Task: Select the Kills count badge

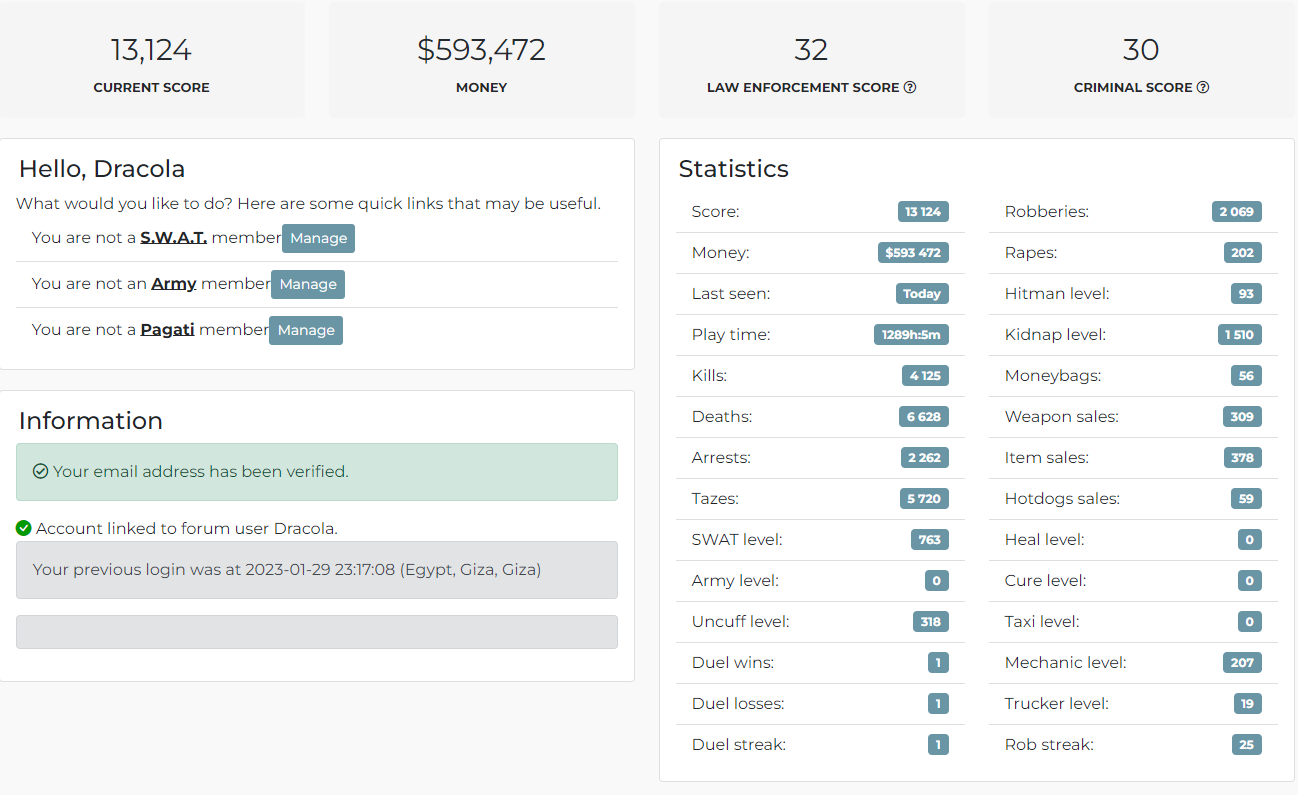Action: 925,376
